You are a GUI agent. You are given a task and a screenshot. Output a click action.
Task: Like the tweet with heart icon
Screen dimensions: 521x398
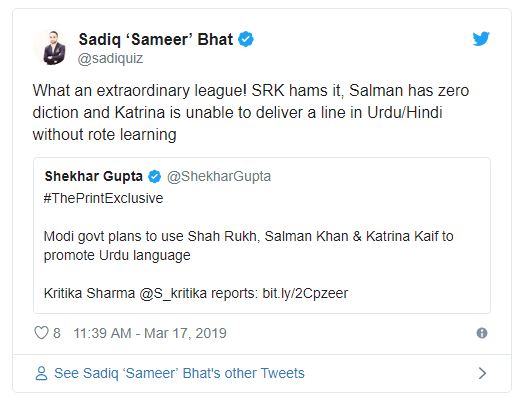[x=41, y=333]
